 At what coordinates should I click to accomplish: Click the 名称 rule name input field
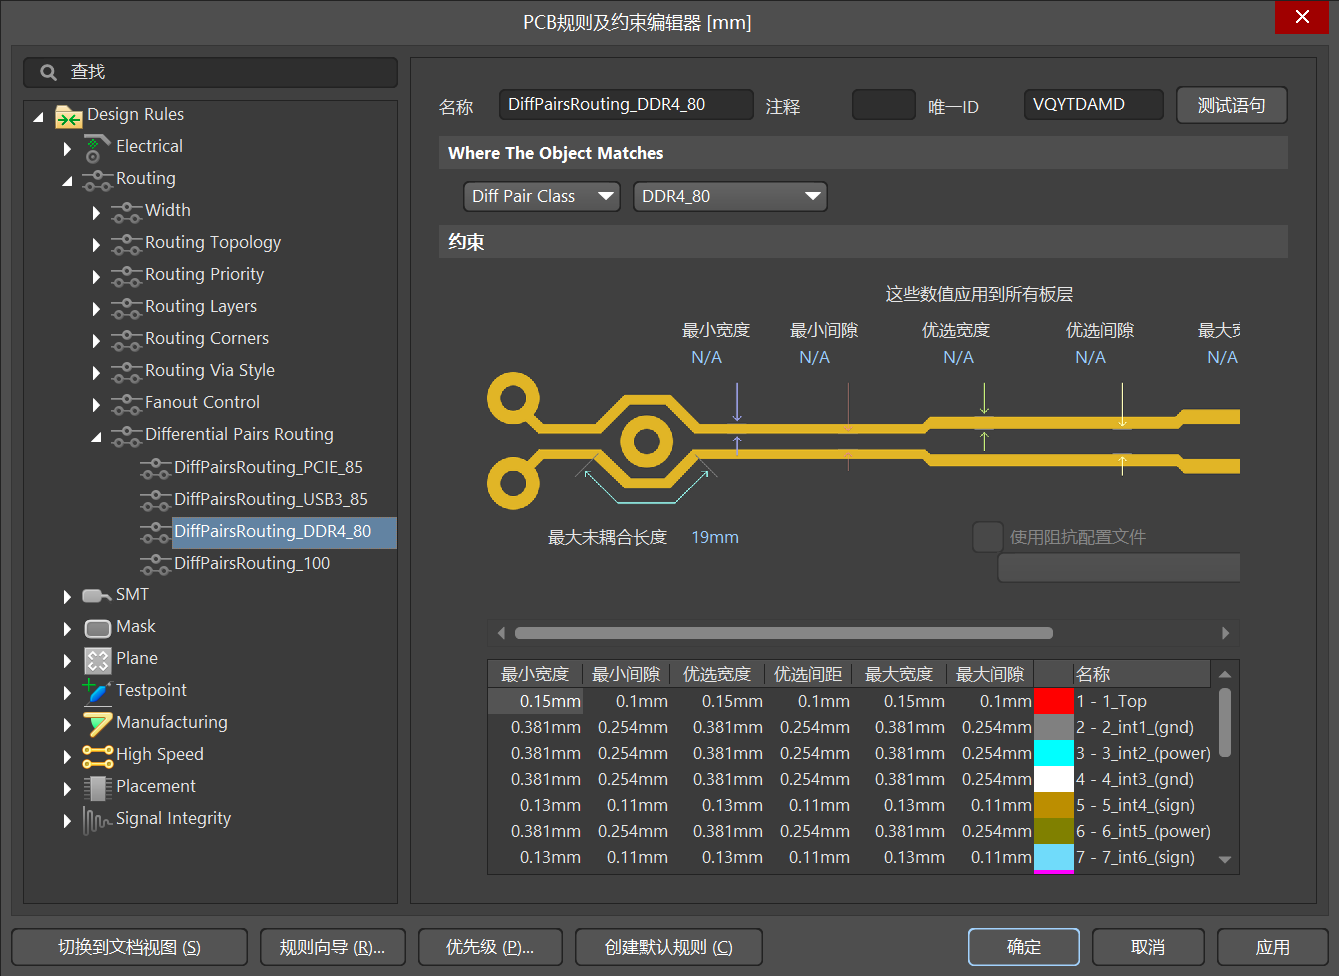coord(626,105)
